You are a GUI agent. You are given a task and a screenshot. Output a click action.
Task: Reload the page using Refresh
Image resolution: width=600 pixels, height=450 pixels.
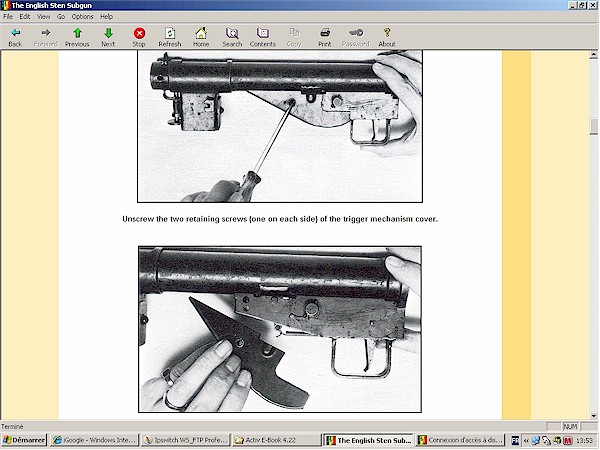point(170,37)
